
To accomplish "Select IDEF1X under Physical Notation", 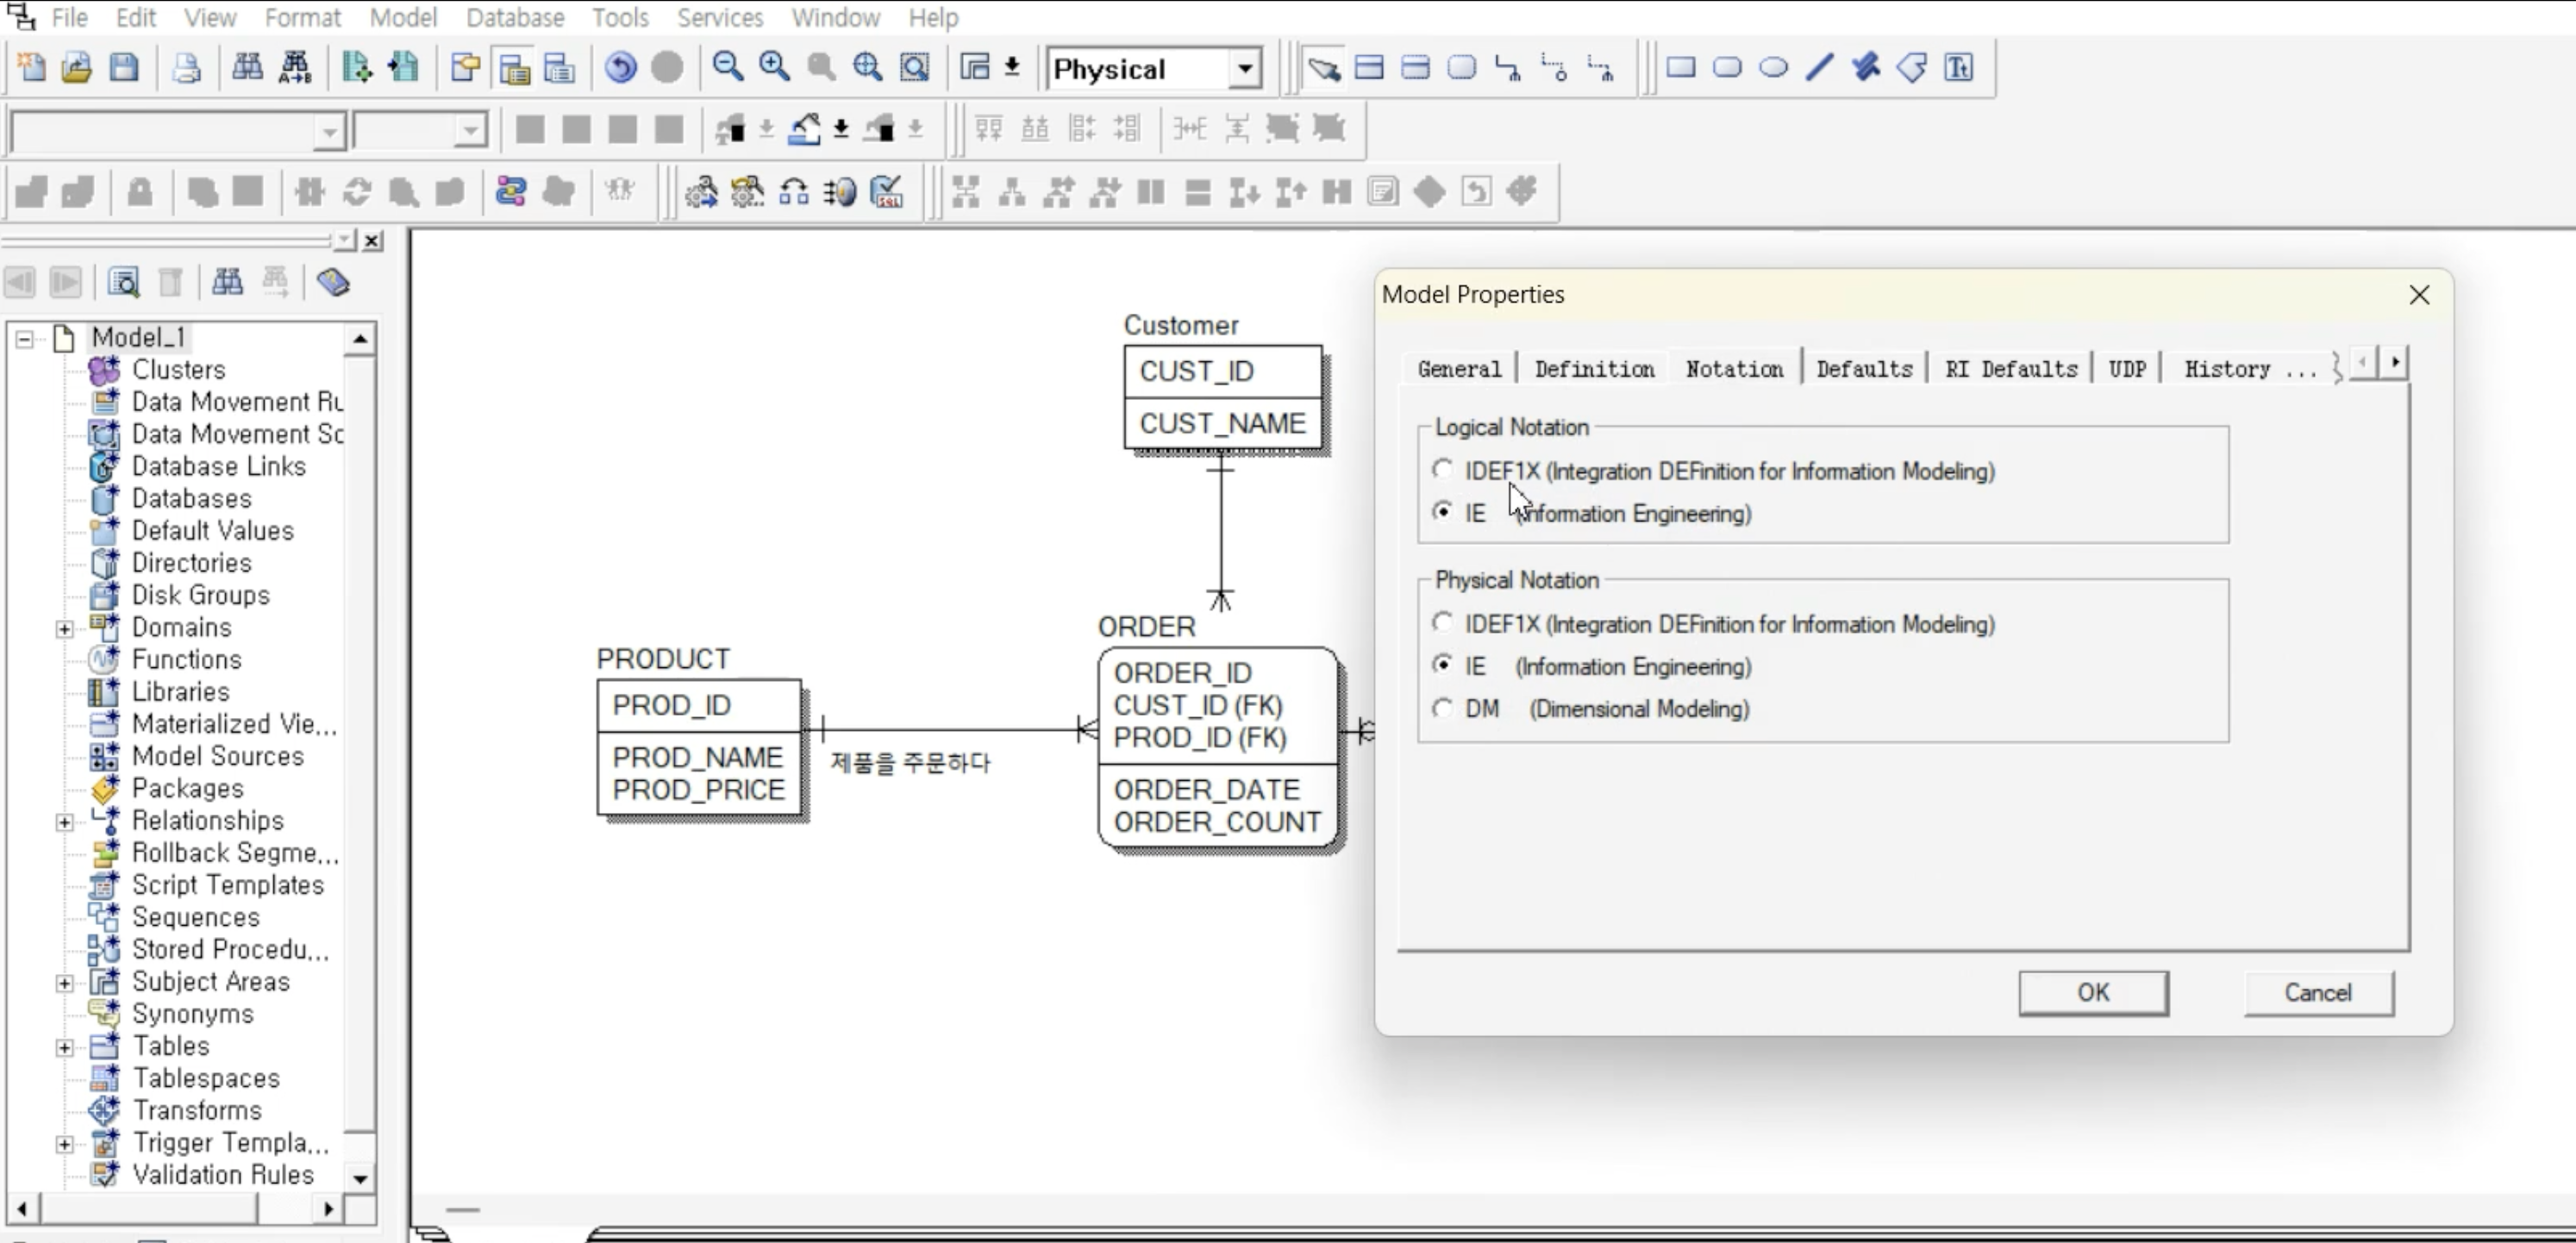I will pyautogui.click(x=1442, y=622).
